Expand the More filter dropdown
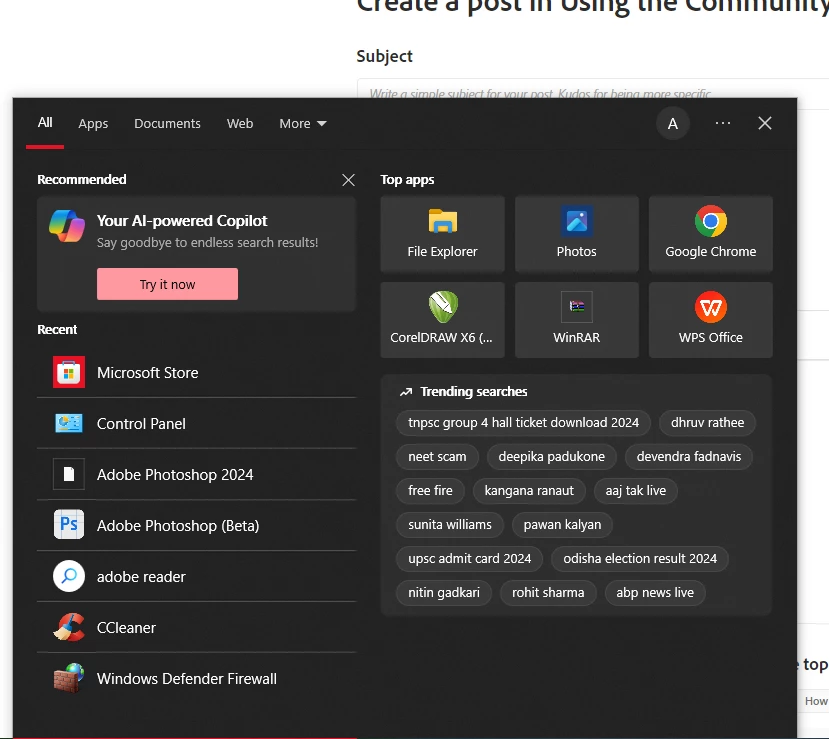The height and width of the screenshot is (739, 829). point(302,124)
